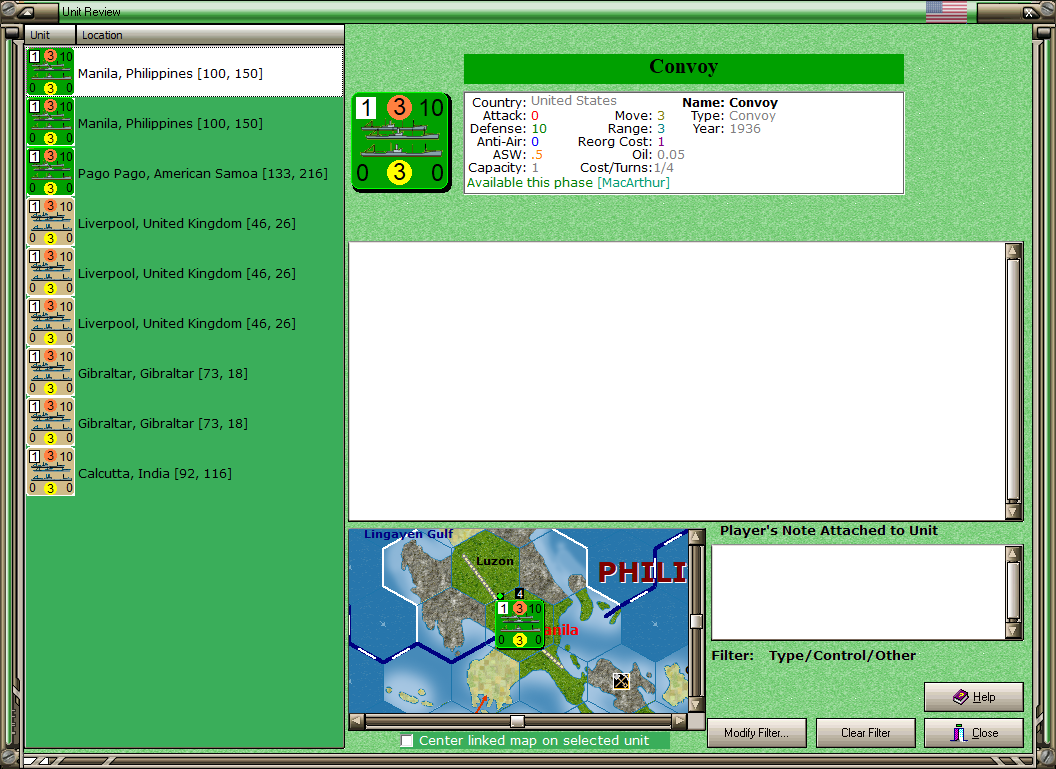The width and height of the screenshot is (1056, 769).
Task: Click the Filter: Type/Control/Other label
Action: [814, 655]
